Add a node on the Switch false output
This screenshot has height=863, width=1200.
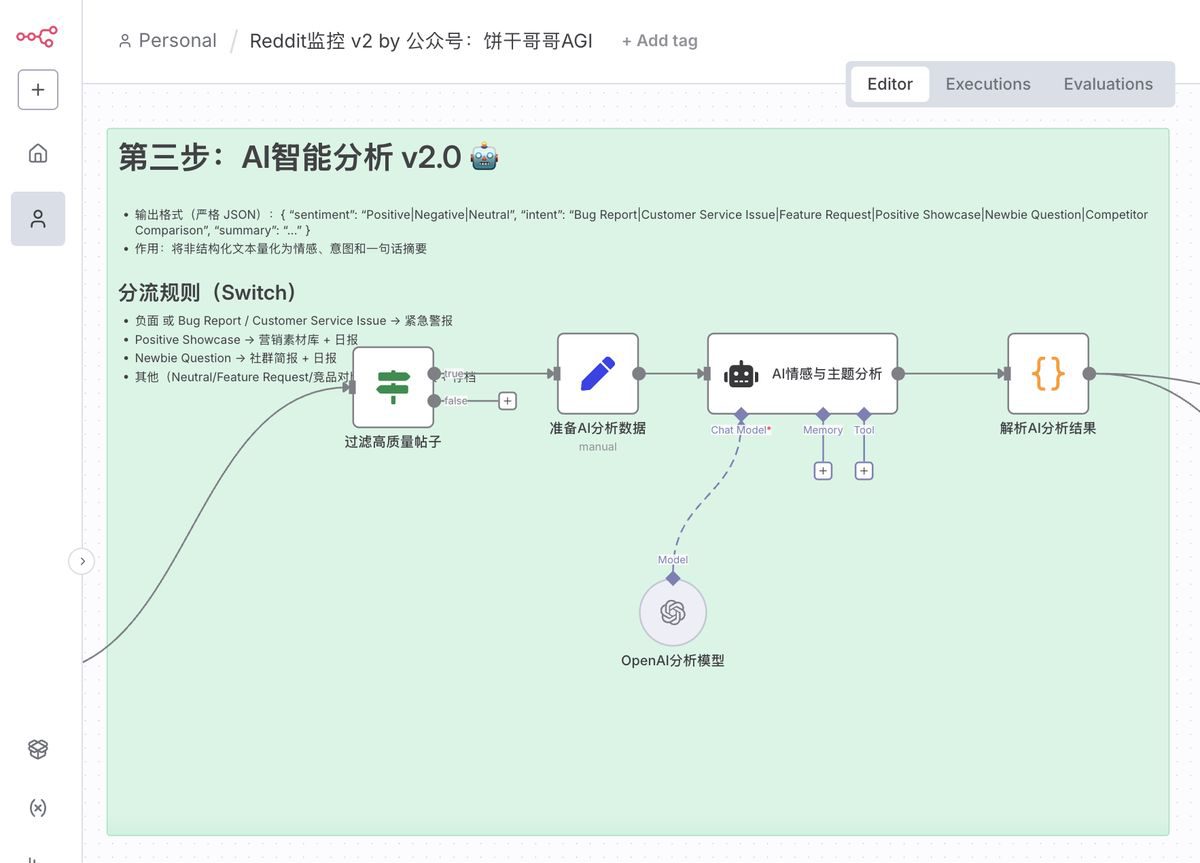tap(507, 400)
